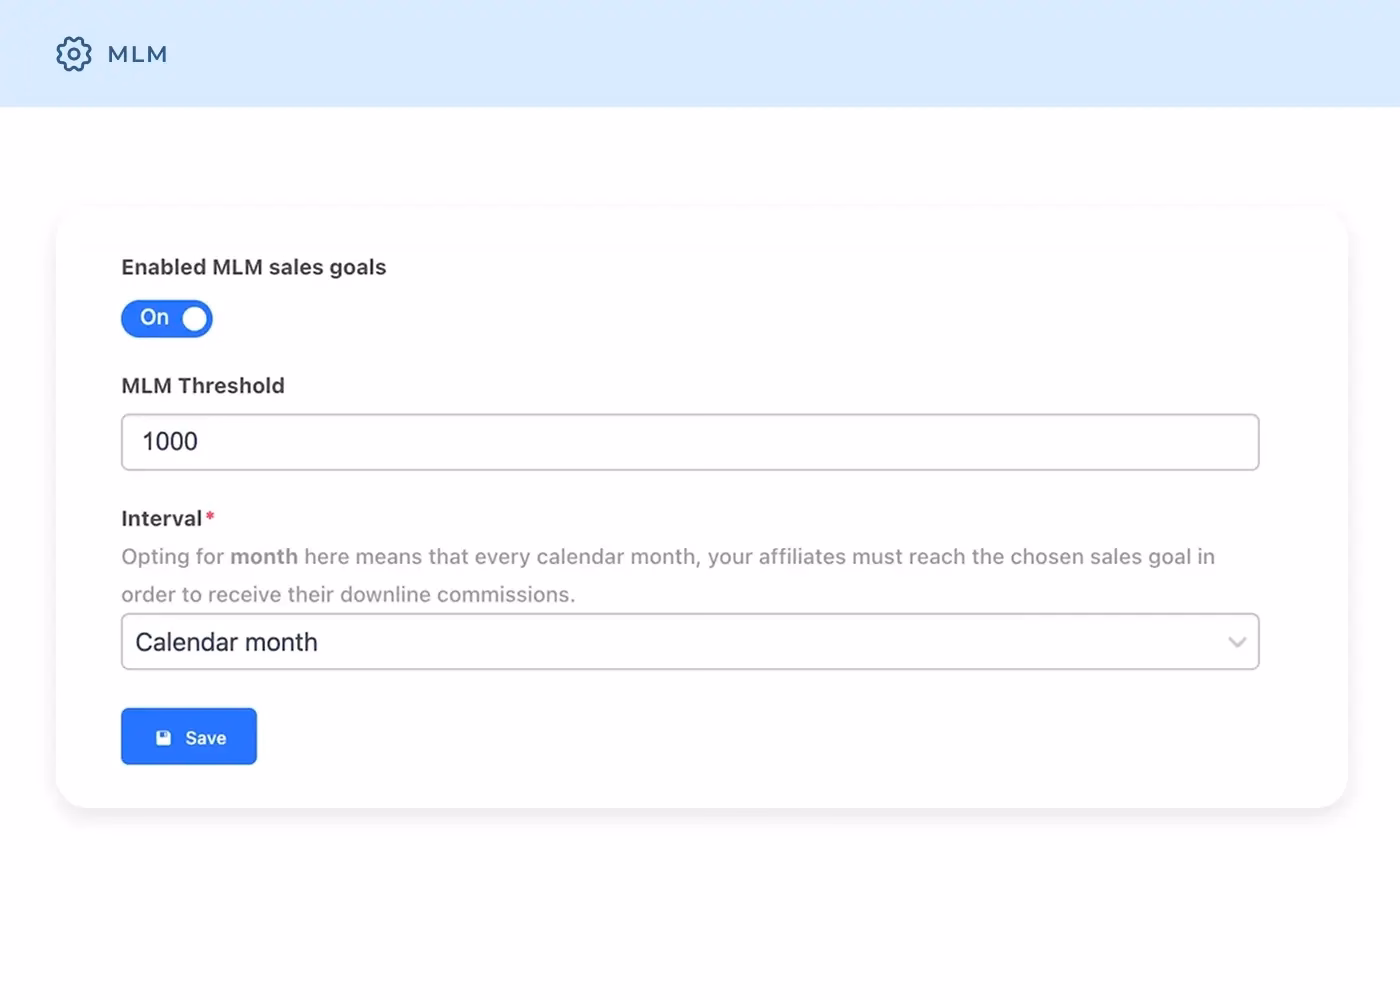Click the Interval helper description text
Screen dimensions: 1400x1000
click(667, 575)
